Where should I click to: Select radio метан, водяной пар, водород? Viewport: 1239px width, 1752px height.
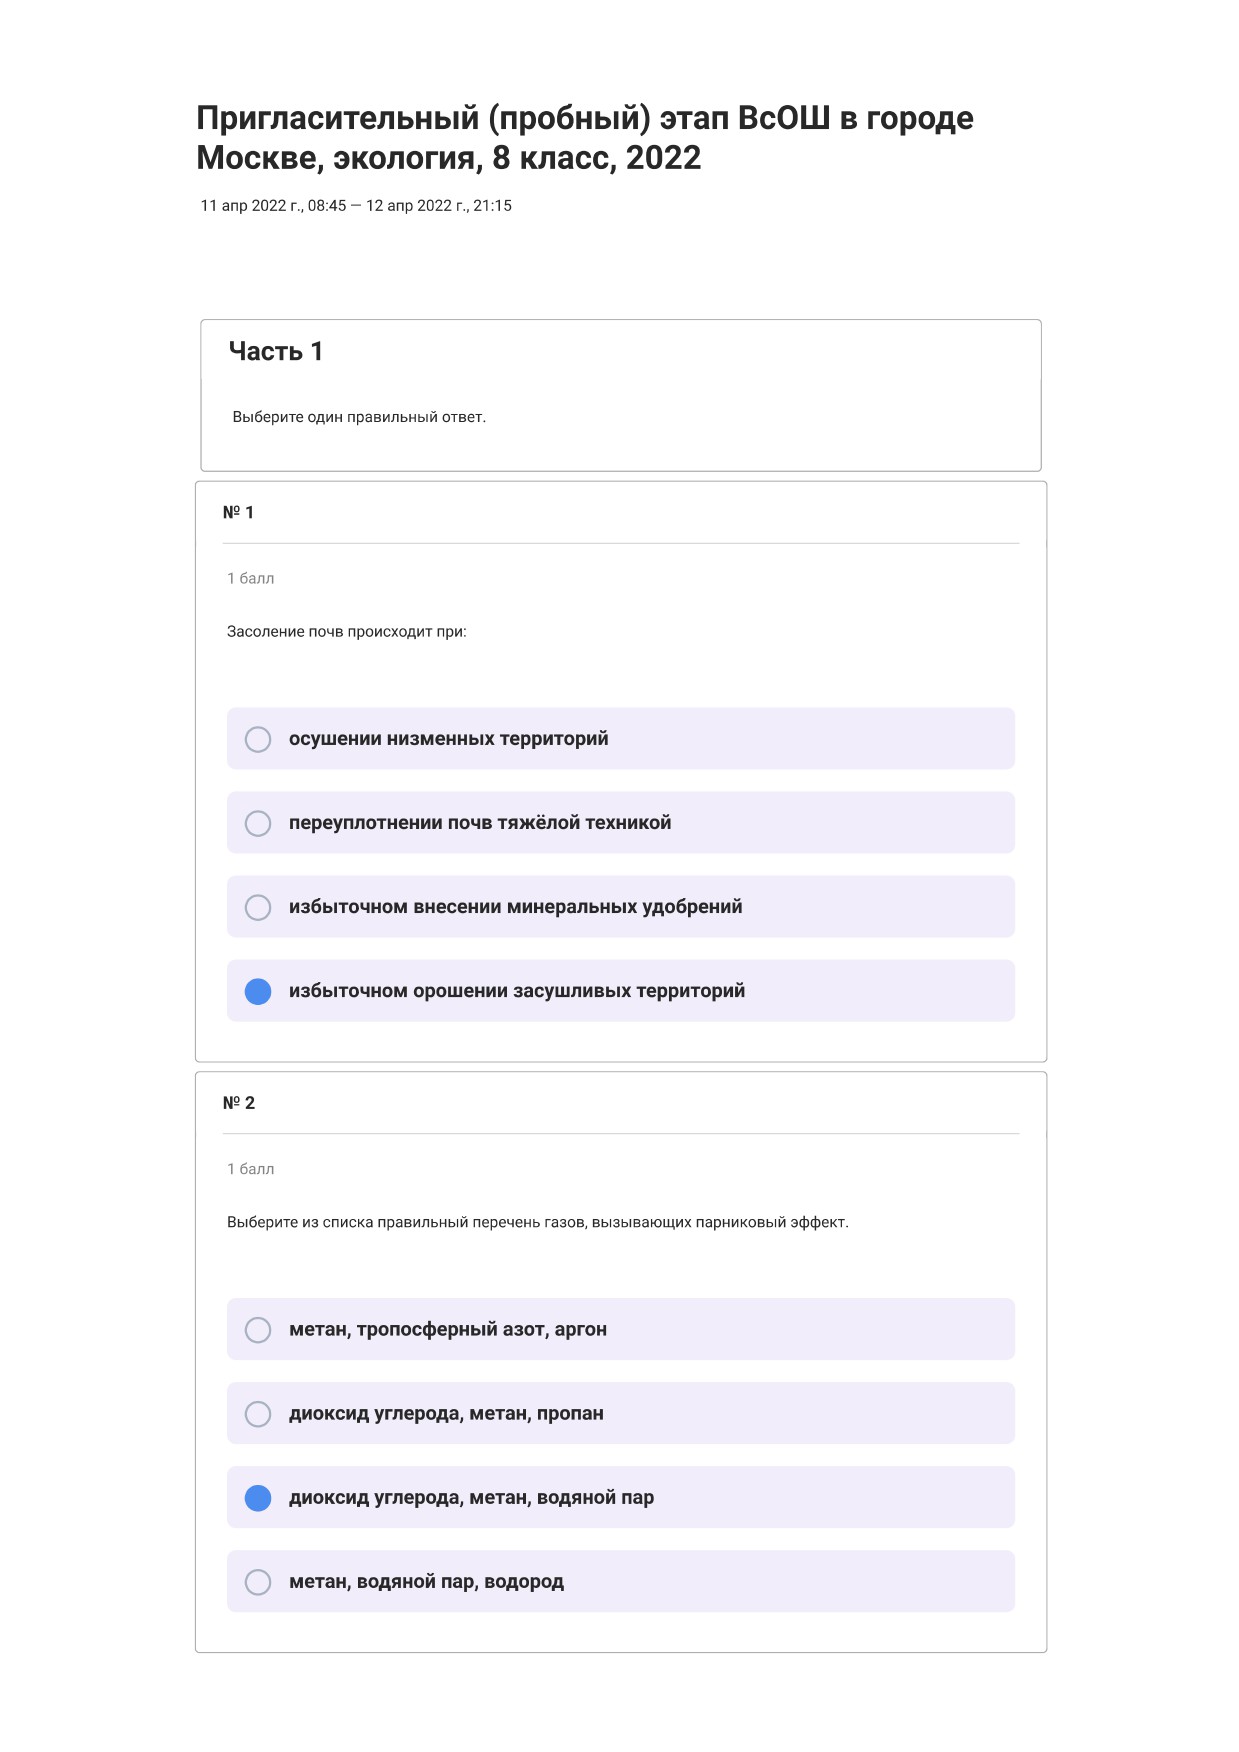click(x=258, y=1582)
